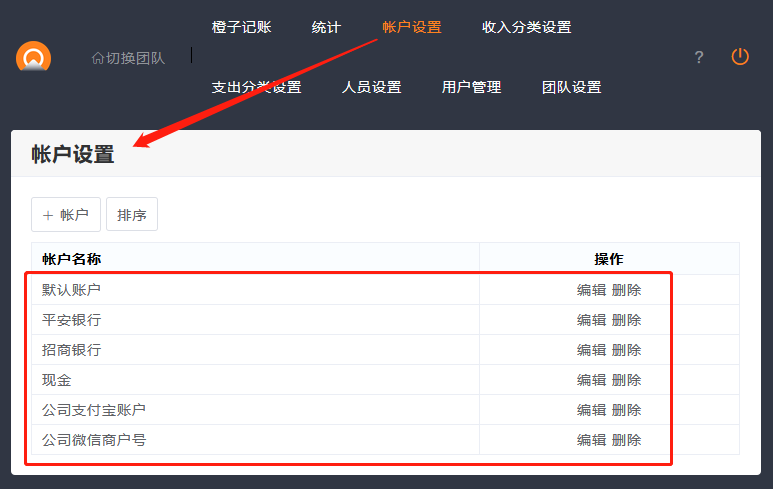Select the 帐户设置 menu item
This screenshot has height=489, width=773.
click(x=411, y=27)
